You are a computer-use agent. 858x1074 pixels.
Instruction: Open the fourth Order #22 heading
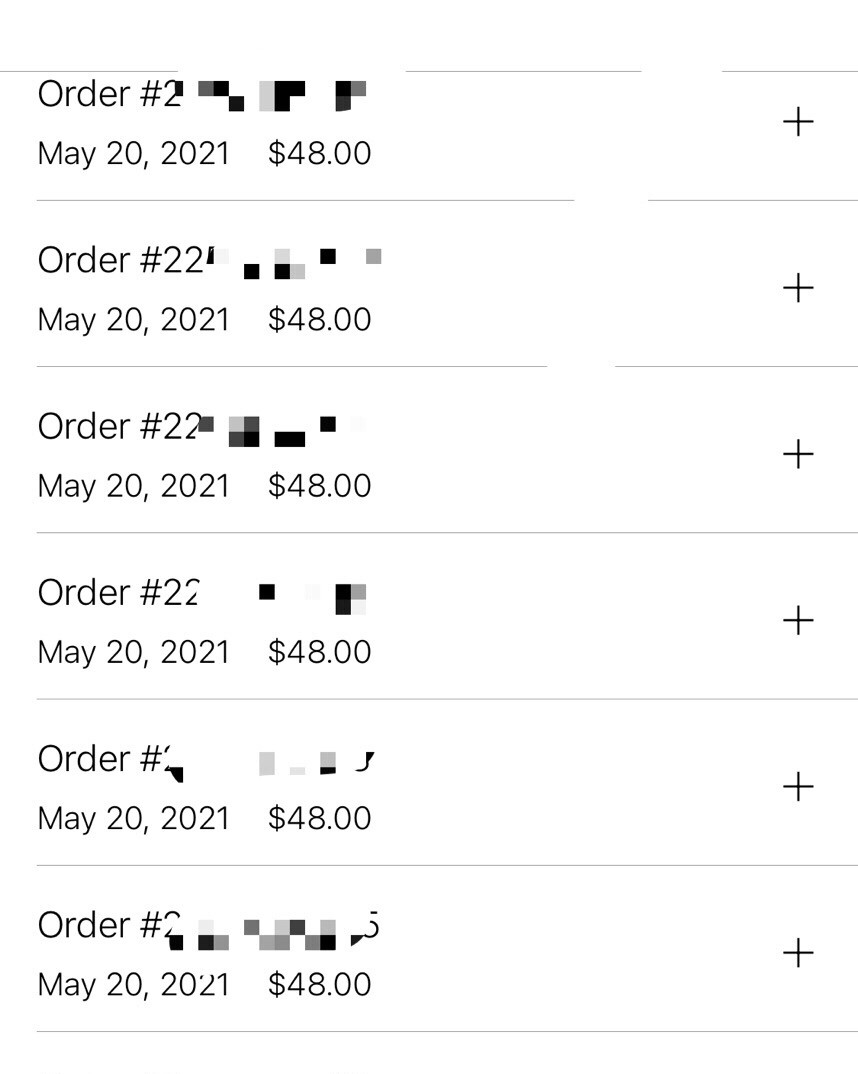pos(202,593)
